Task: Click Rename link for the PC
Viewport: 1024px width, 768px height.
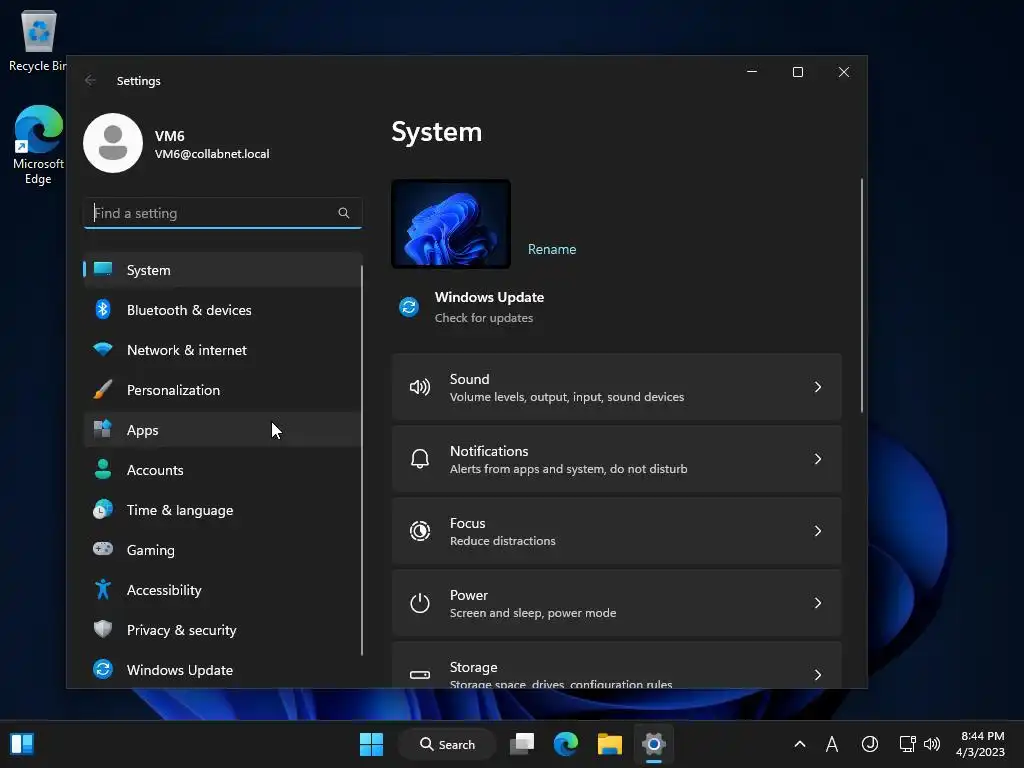Action: pos(552,249)
